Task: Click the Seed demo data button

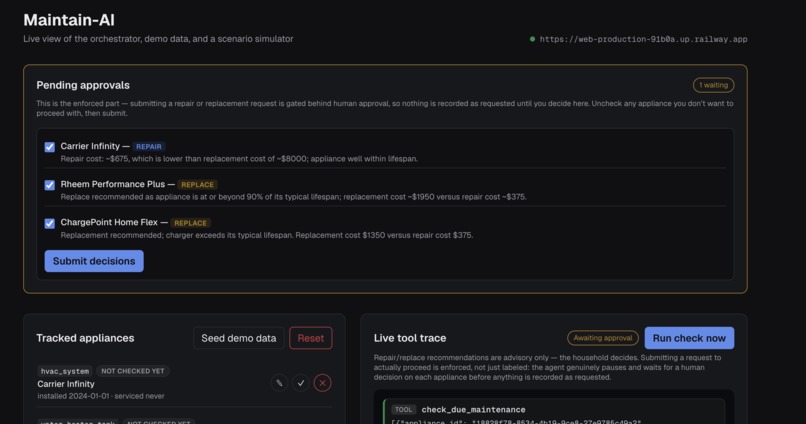Action: click(x=239, y=338)
